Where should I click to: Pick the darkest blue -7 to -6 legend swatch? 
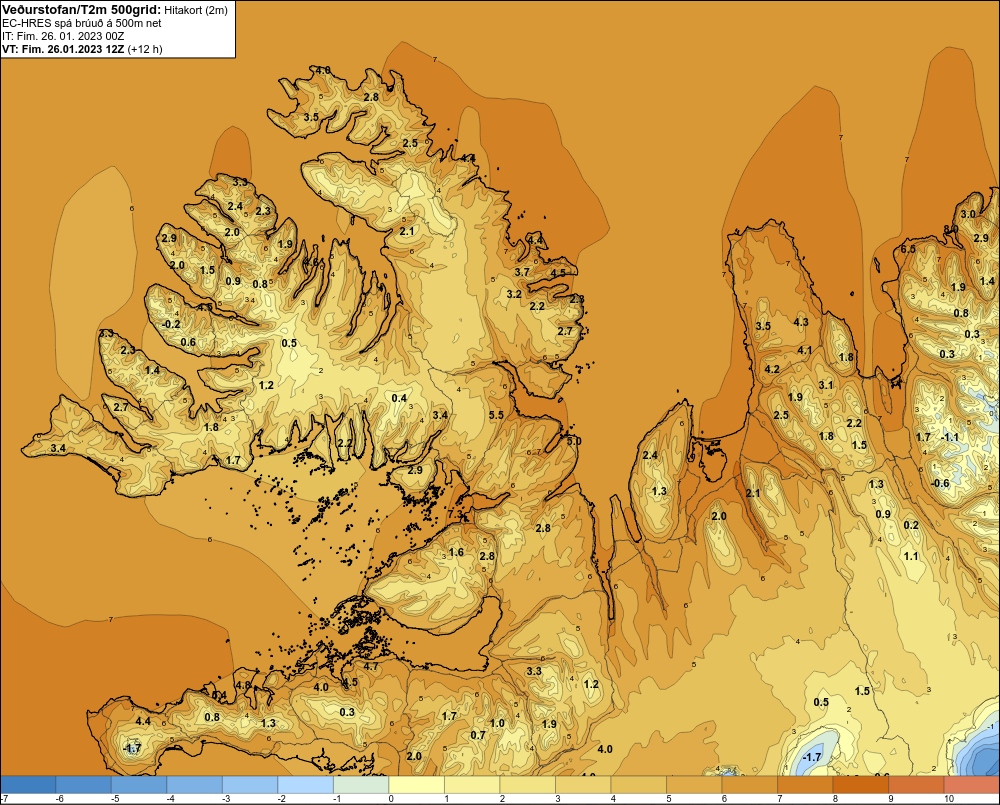28,784
